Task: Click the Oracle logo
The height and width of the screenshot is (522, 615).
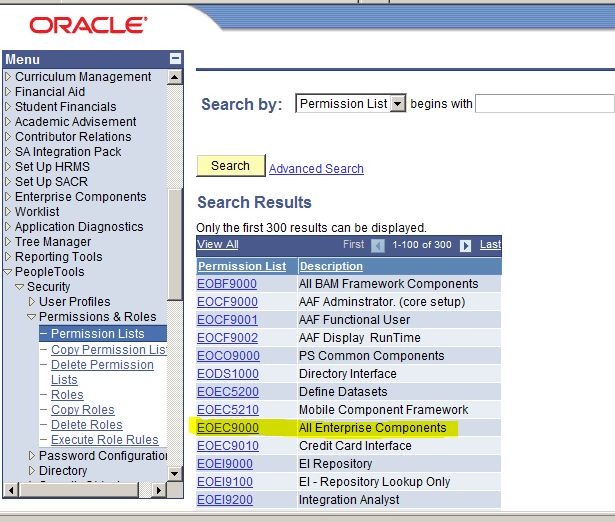Action: tap(88, 25)
